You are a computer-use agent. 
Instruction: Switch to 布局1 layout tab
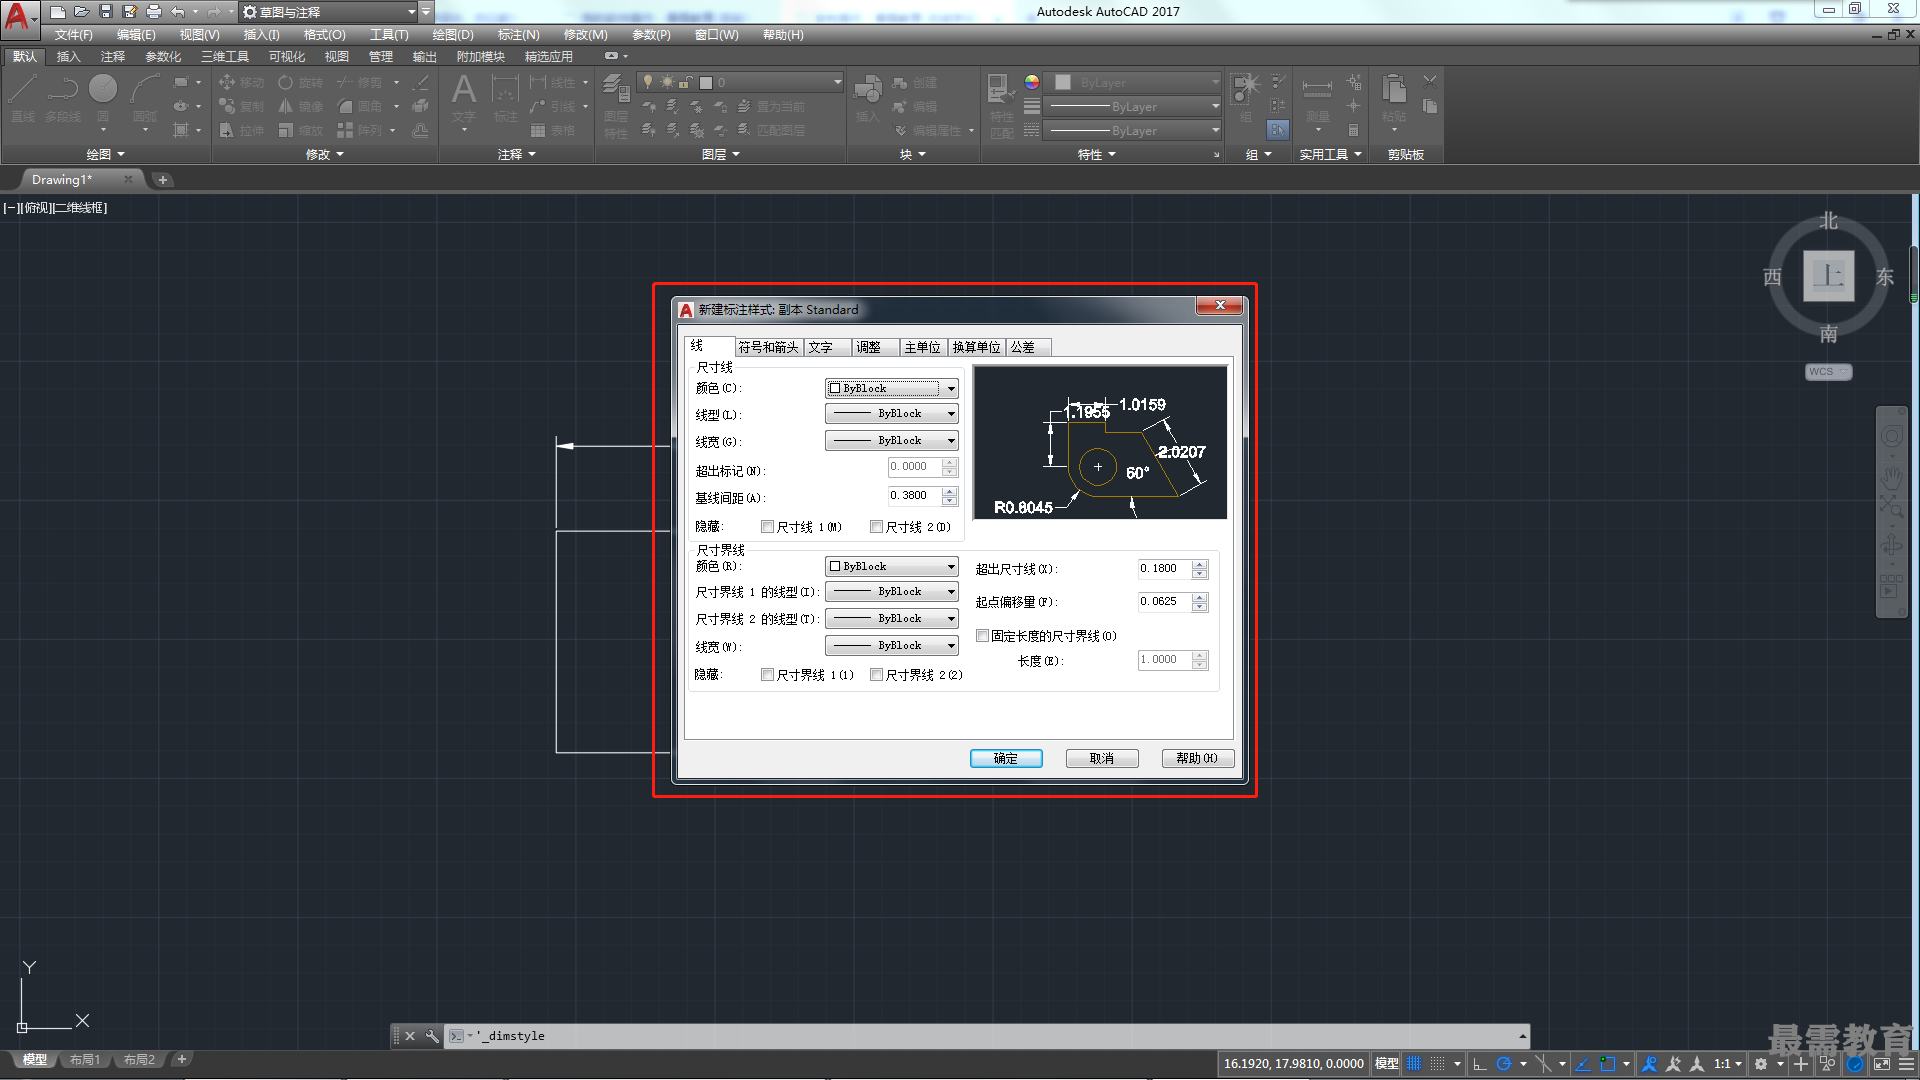(x=85, y=1060)
